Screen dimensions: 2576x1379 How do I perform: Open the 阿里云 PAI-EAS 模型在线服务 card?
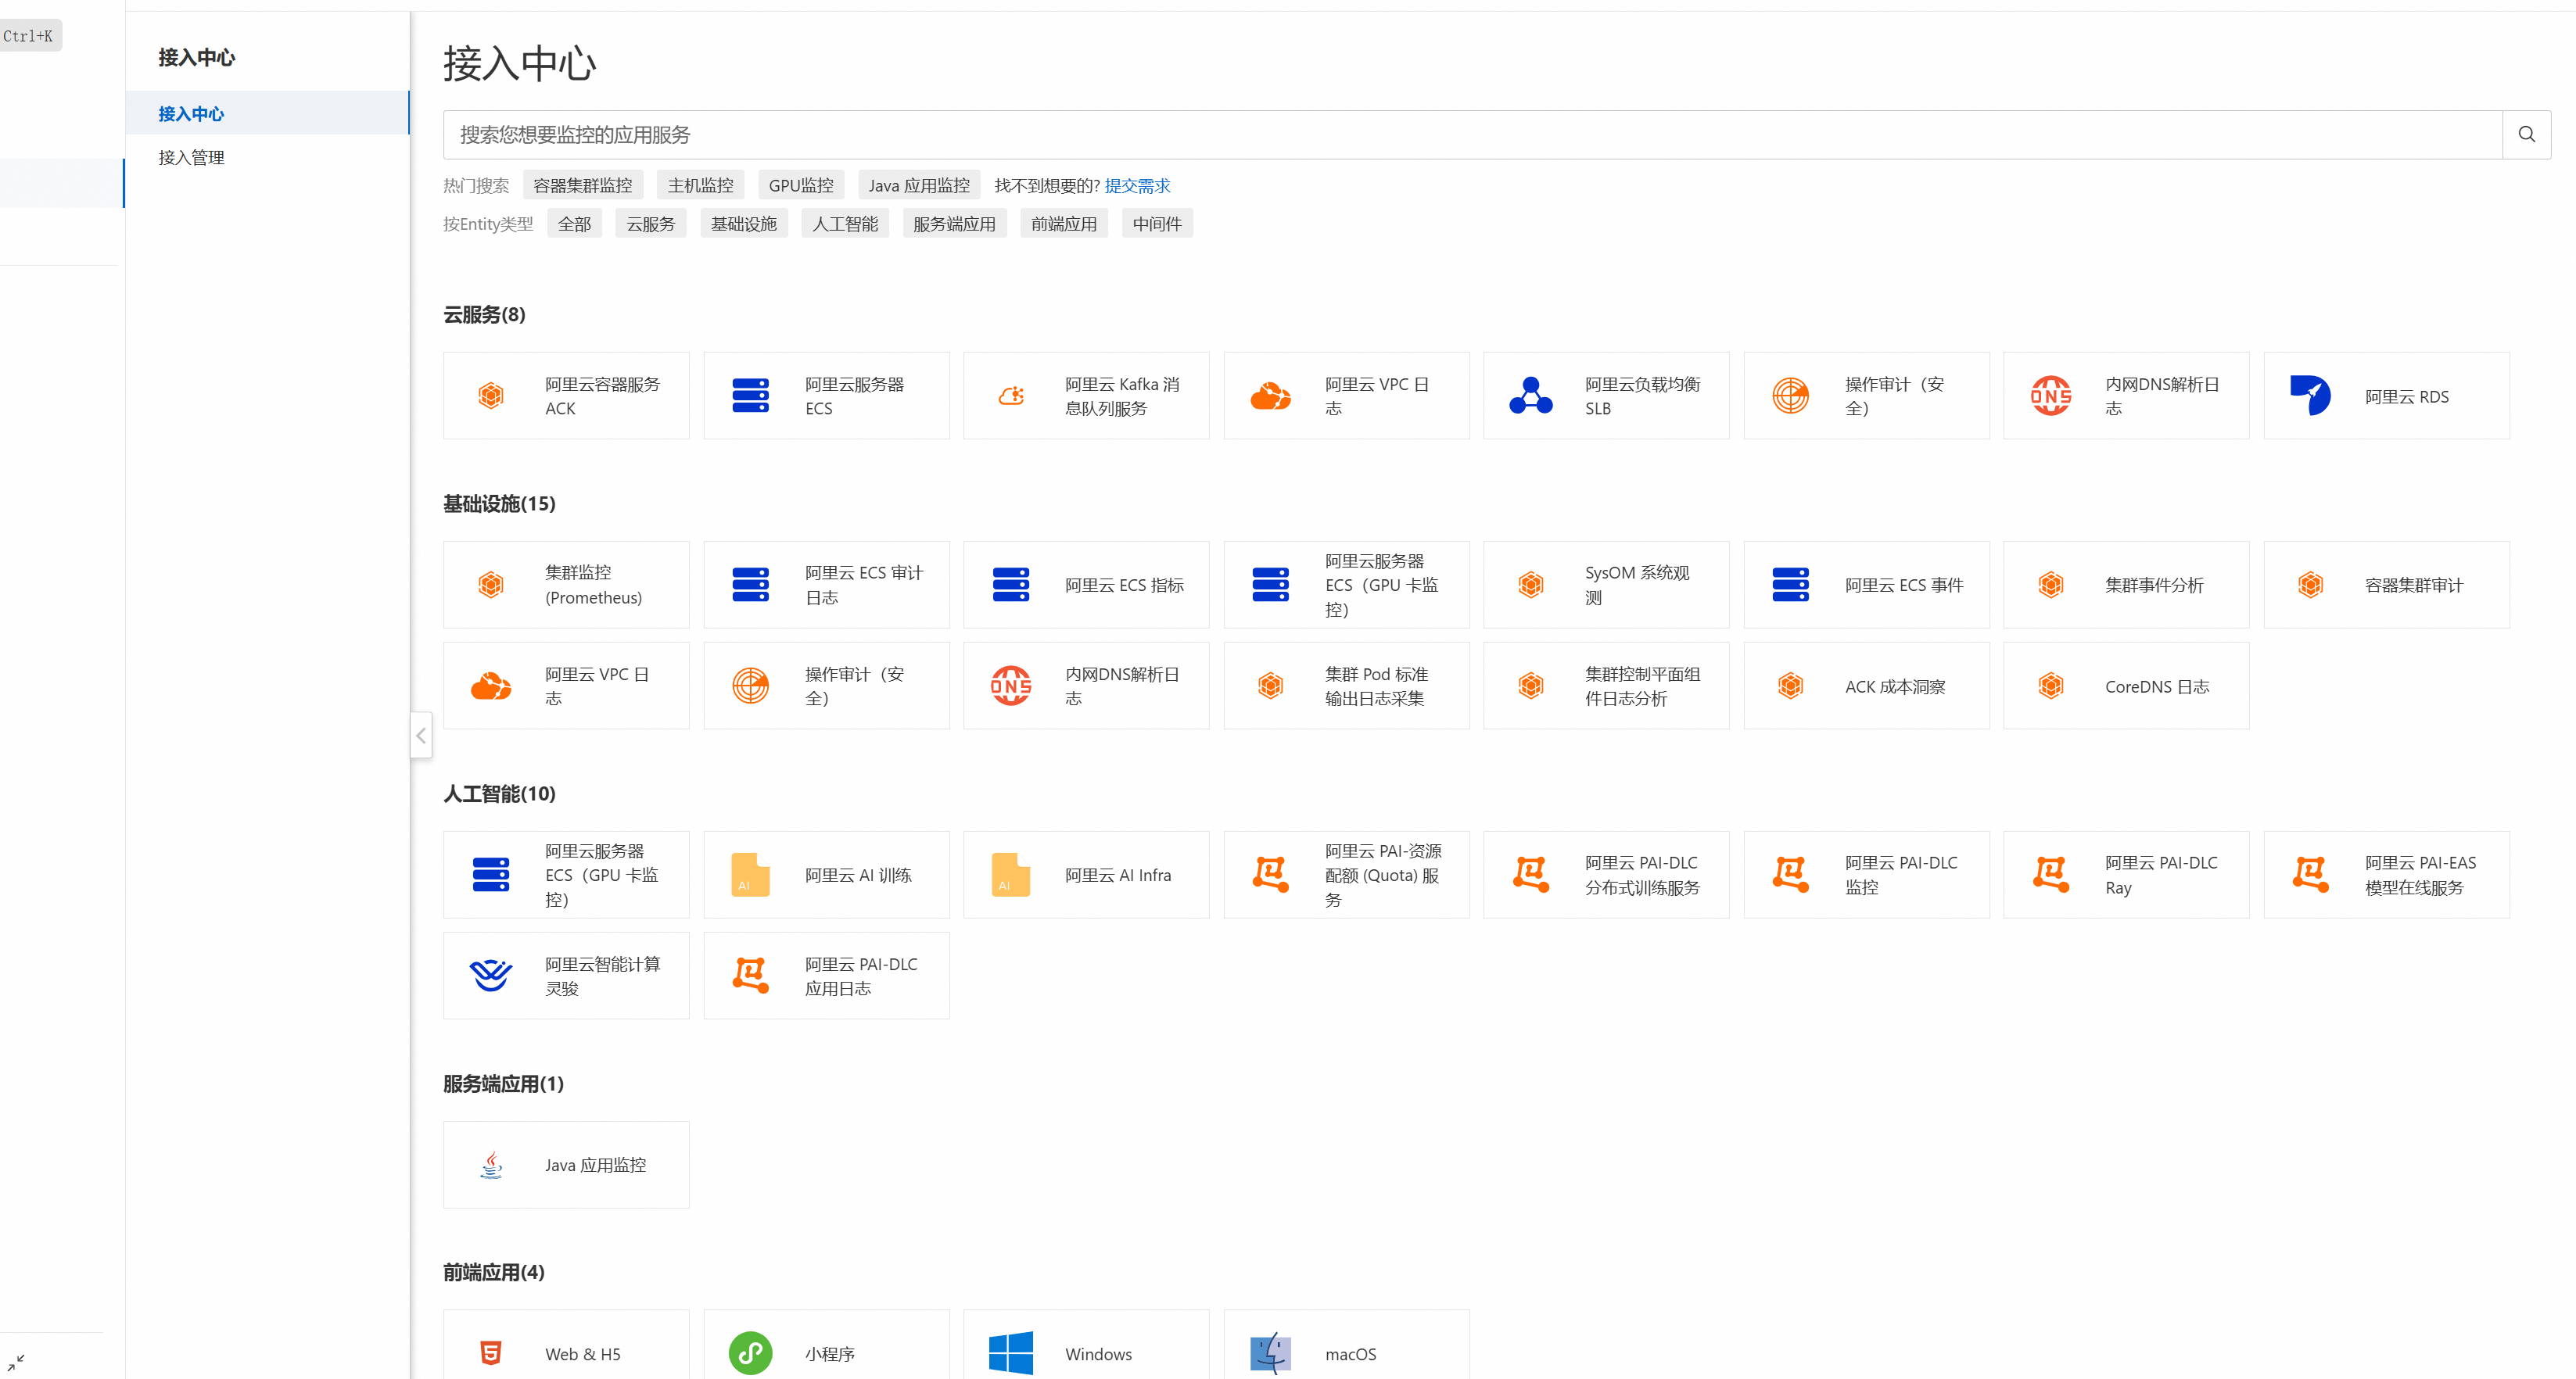coord(2386,874)
